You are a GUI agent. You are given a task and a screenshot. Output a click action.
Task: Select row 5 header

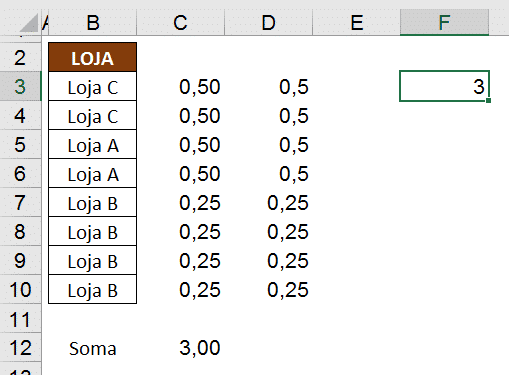click(20, 144)
